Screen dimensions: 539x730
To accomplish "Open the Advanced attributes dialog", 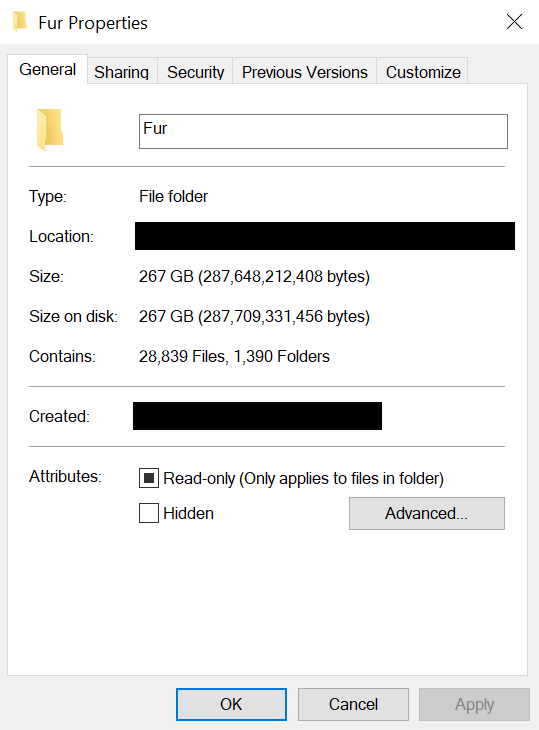I will pos(427,513).
